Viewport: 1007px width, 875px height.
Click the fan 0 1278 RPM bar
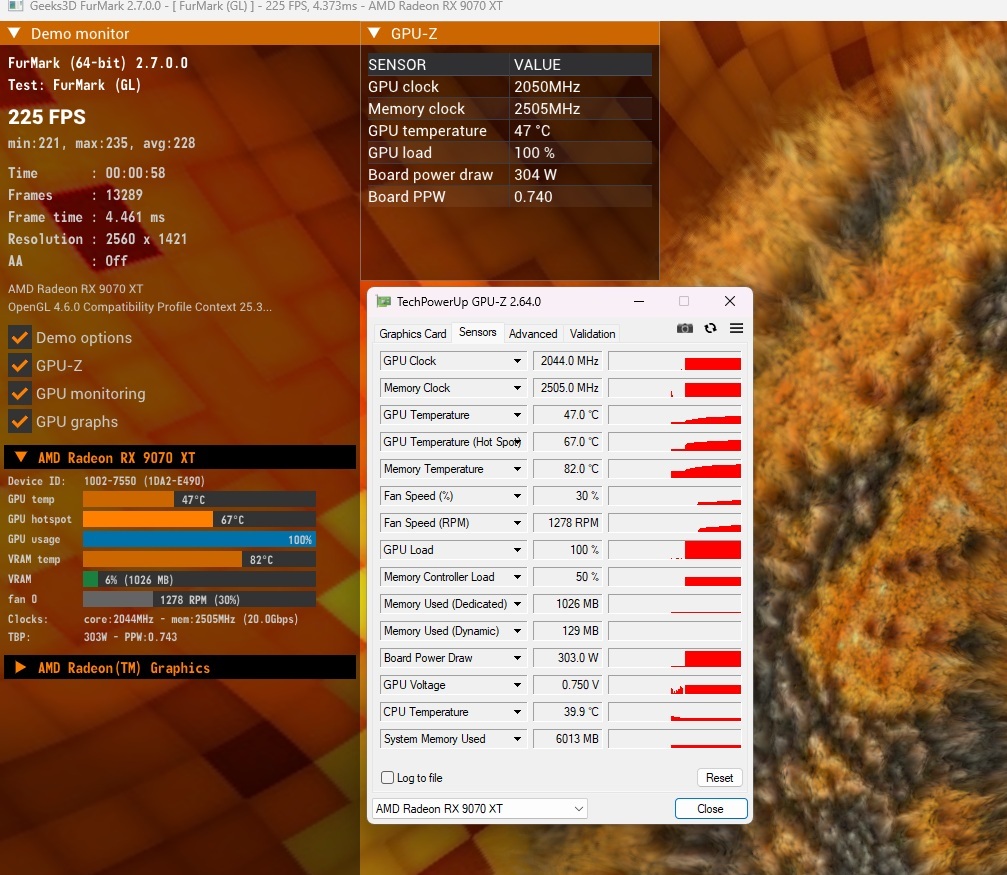coord(199,599)
